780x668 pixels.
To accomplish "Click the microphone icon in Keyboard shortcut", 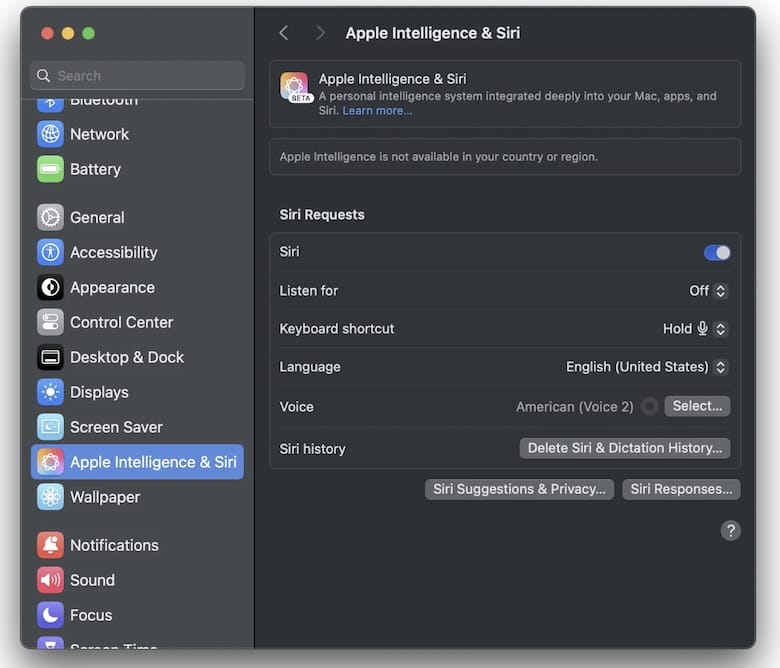I will (x=702, y=328).
